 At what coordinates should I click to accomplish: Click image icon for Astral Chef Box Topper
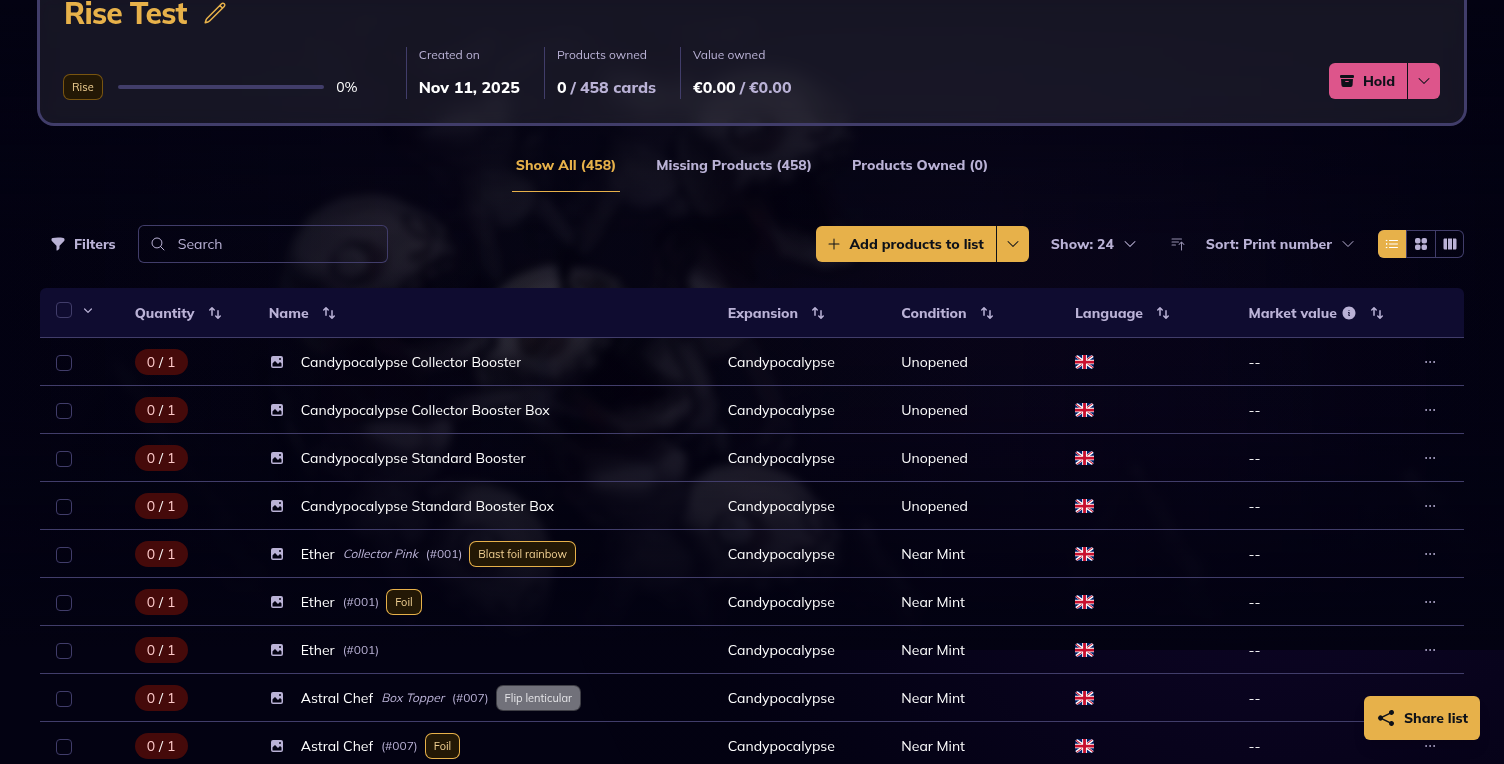pos(277,698)
